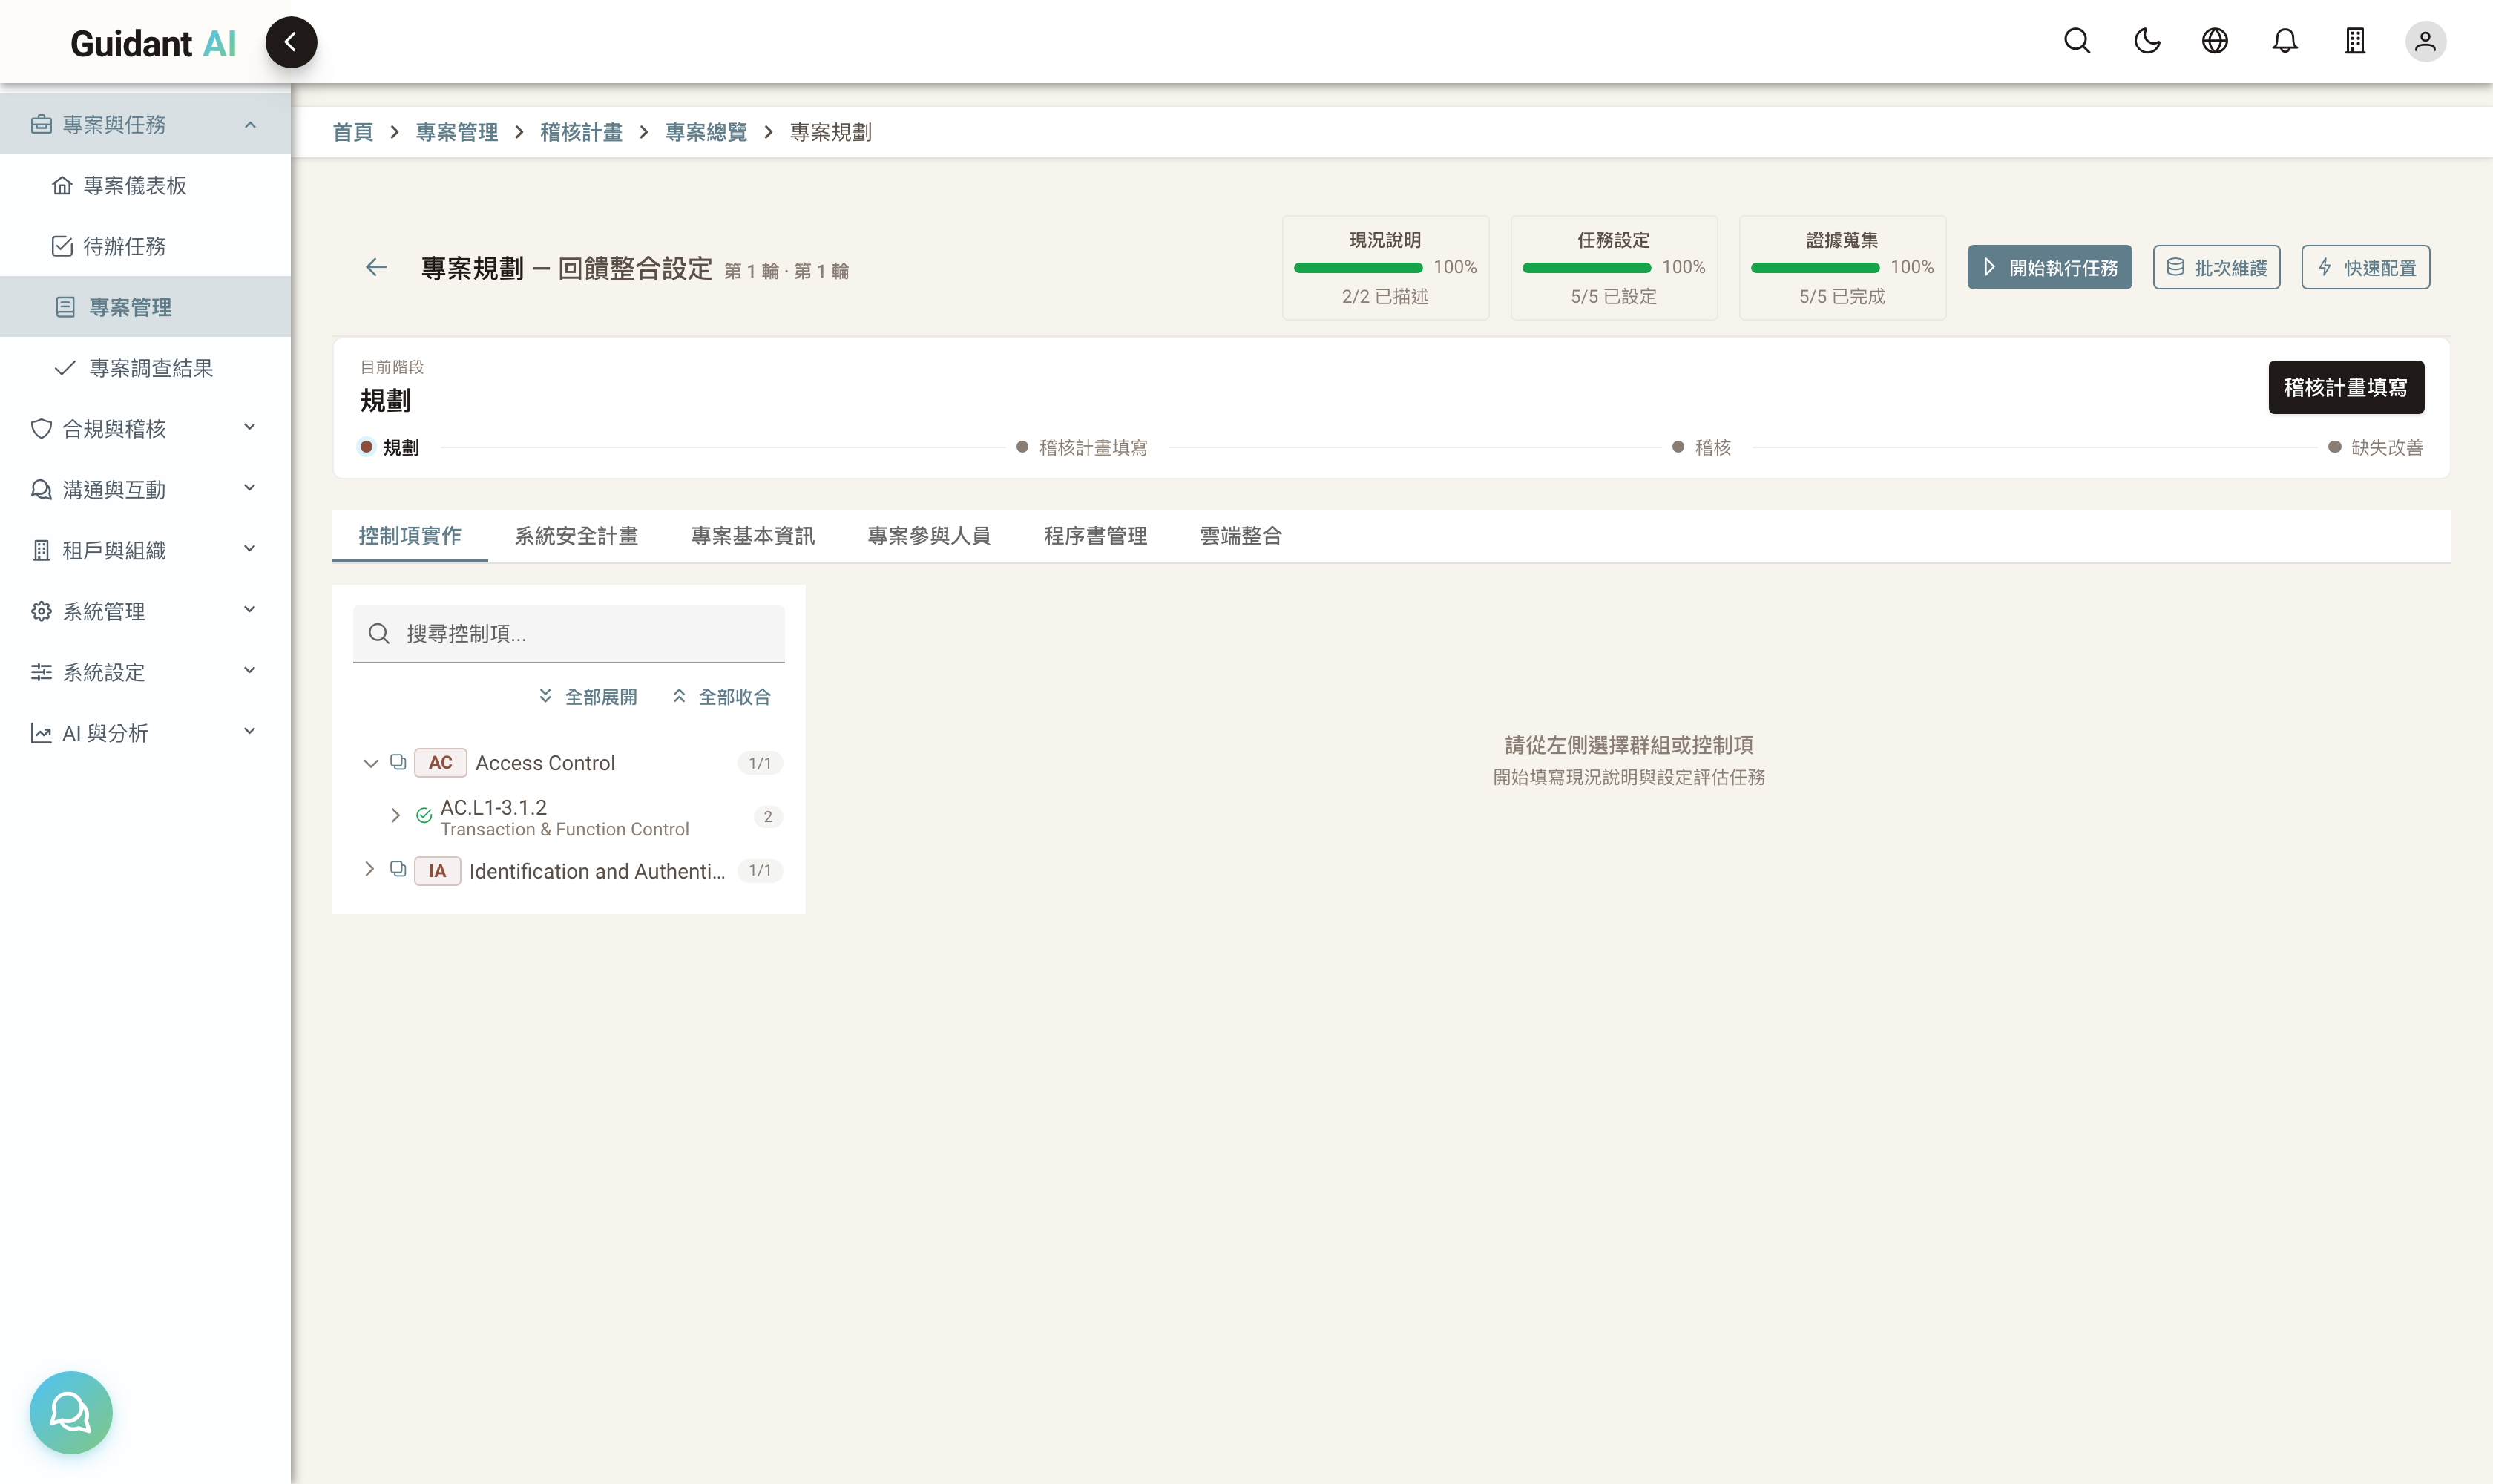
Task: Collapse the Access Control tree group
Action: 370,763
